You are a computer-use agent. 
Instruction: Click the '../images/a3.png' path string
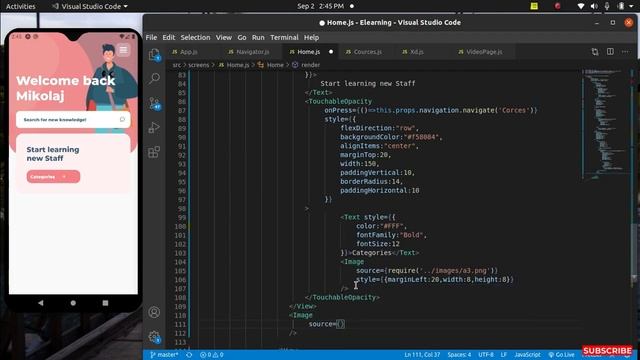tap(455, 271)
